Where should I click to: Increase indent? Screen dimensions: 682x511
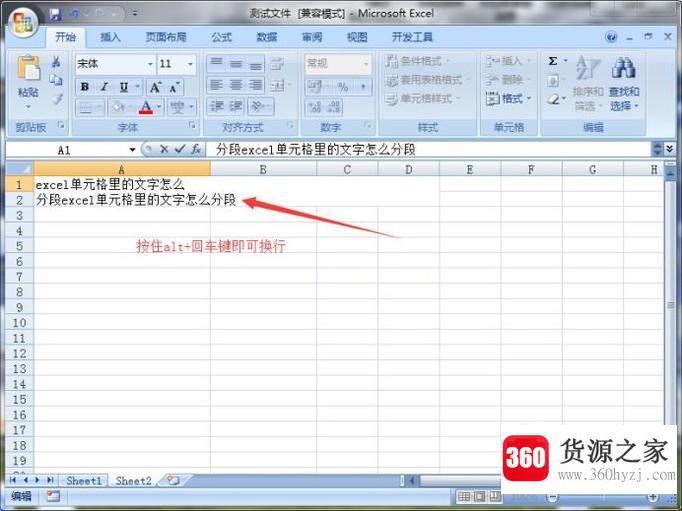coord(236,106)
